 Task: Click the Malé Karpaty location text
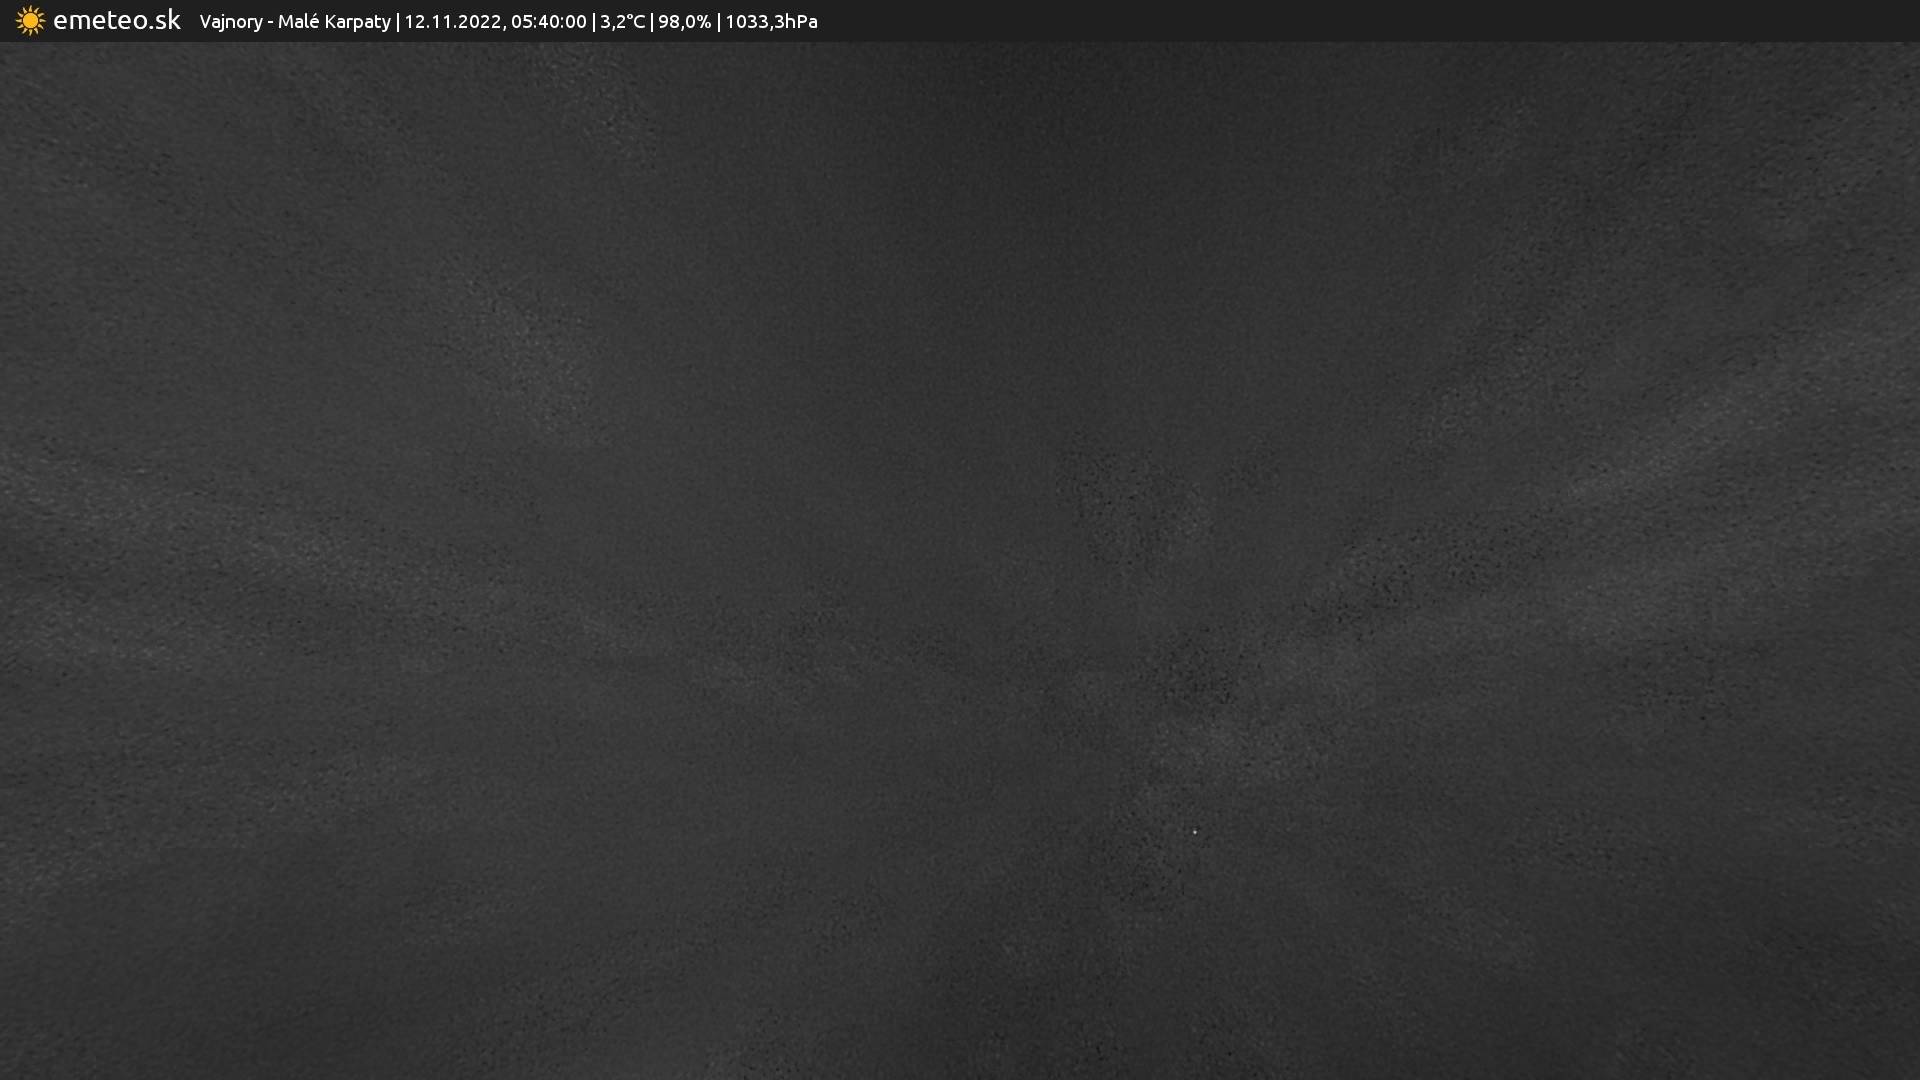tap(334, 22)
